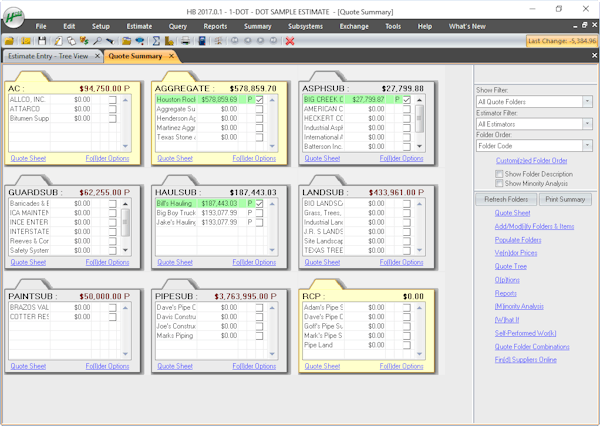The width and height of the screenshot is (600, 426).
Task: Click the yellow envelope toolbar icon
Action: pos(26,41)
